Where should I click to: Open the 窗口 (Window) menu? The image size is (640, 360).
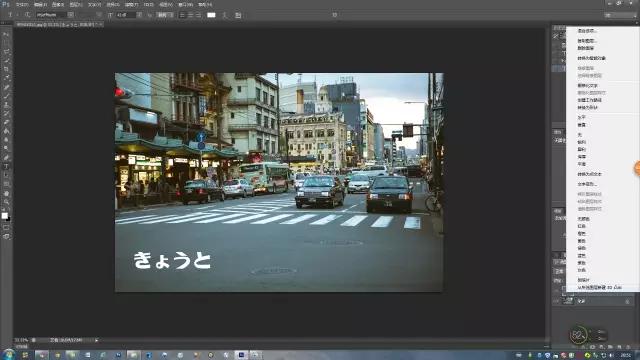[x=186, y=4]
